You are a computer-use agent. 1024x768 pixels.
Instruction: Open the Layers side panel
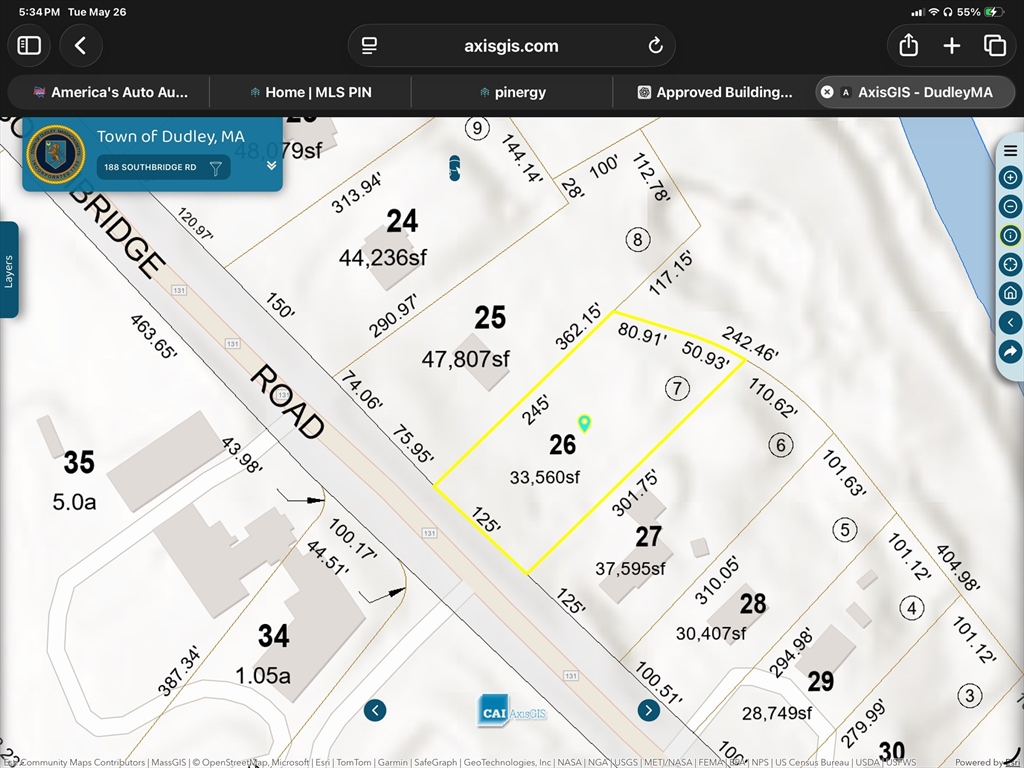point(9,270)
